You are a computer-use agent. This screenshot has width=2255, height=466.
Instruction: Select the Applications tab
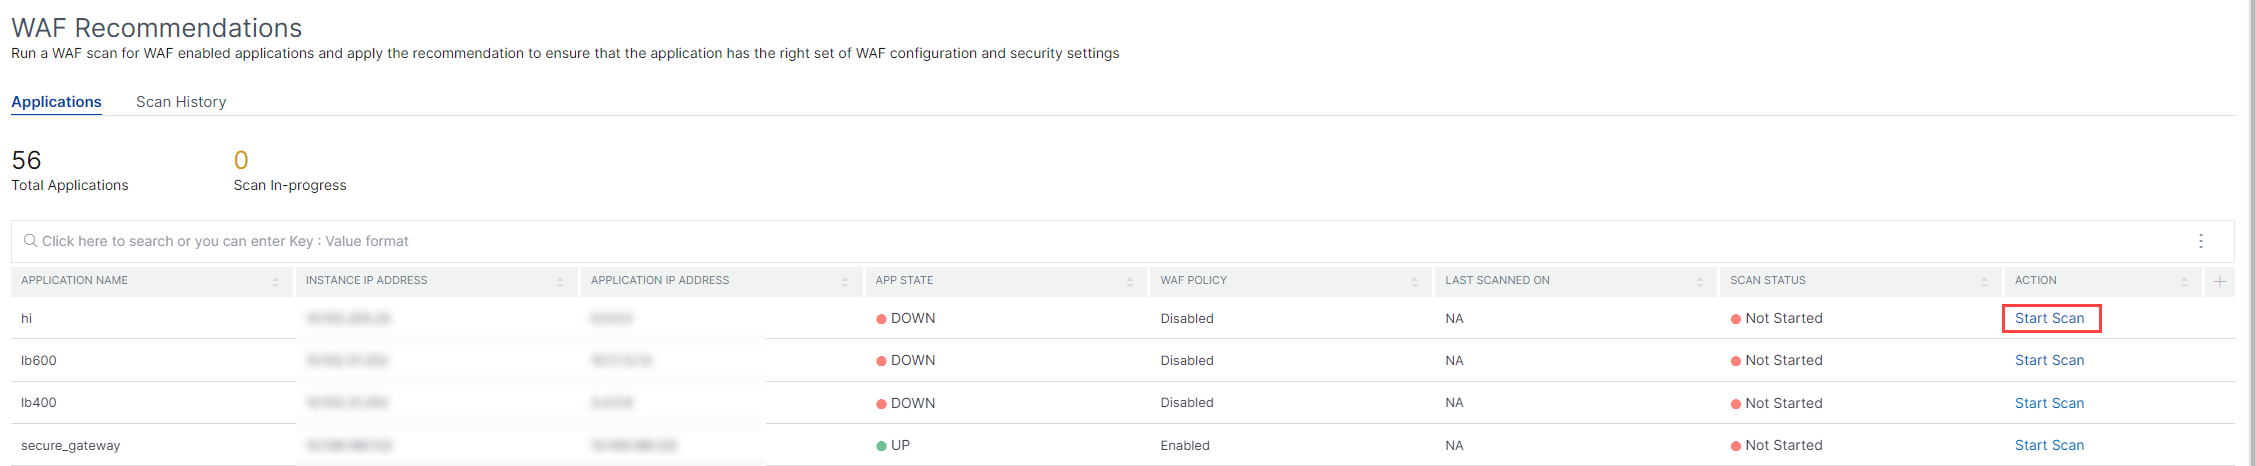pos(56,102)
